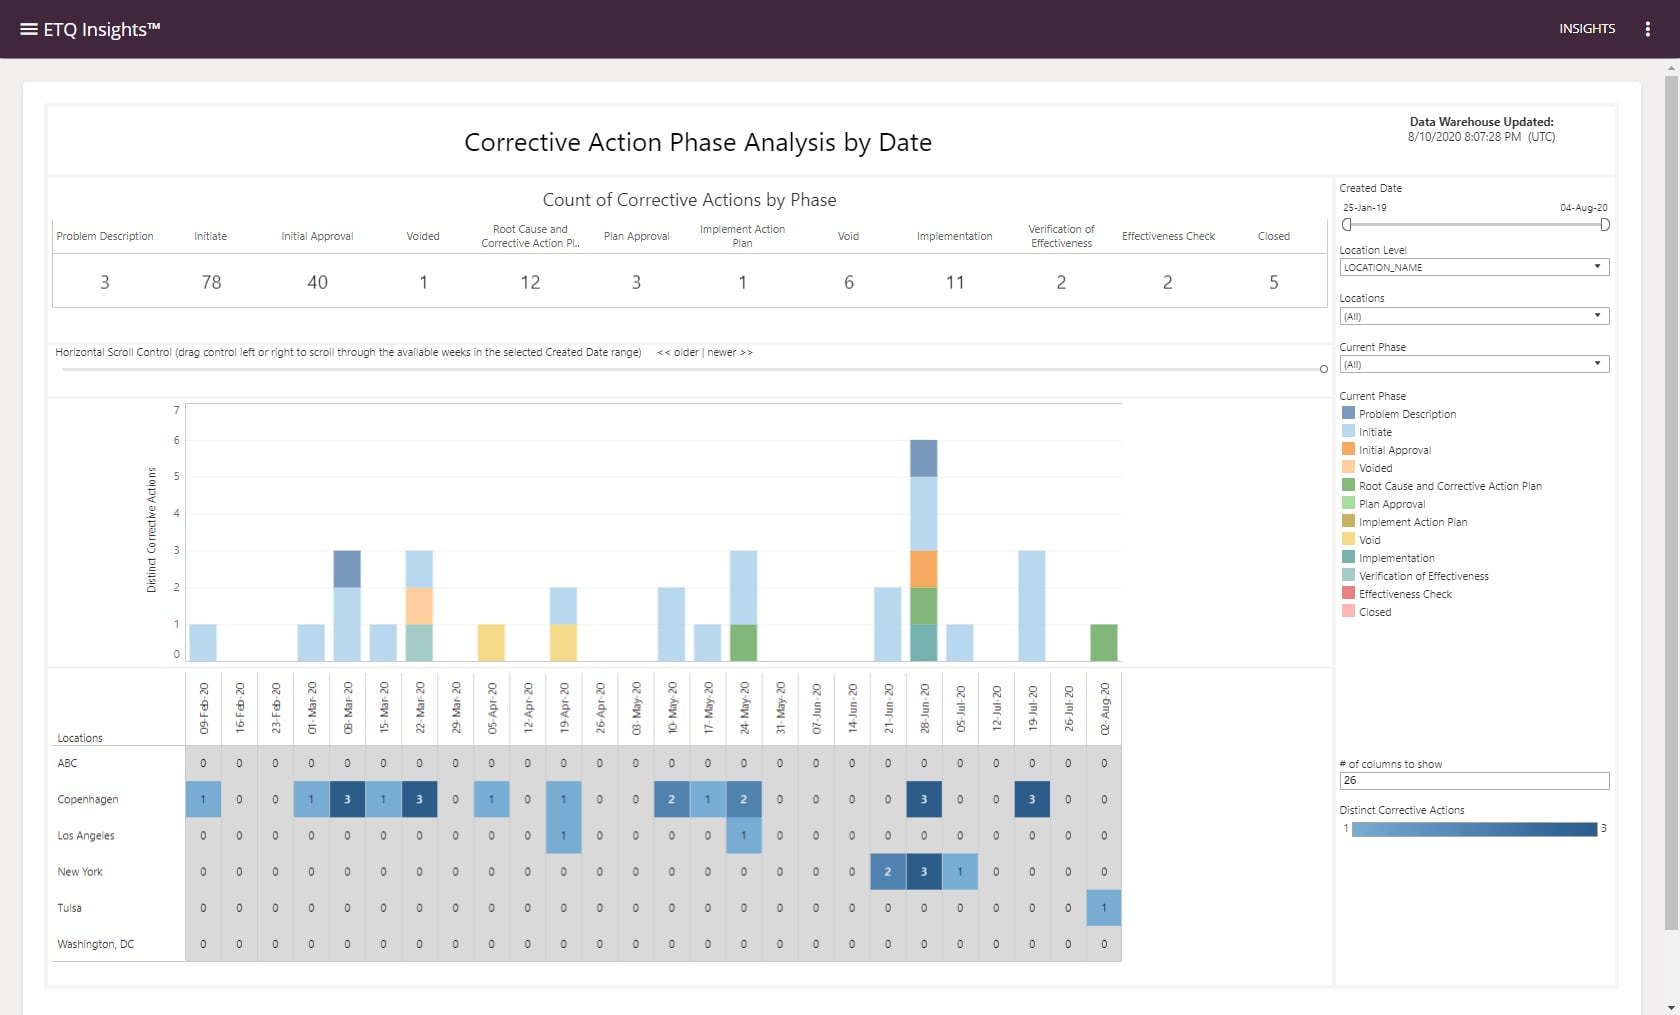Click the Initial Approval count 40

317,283
